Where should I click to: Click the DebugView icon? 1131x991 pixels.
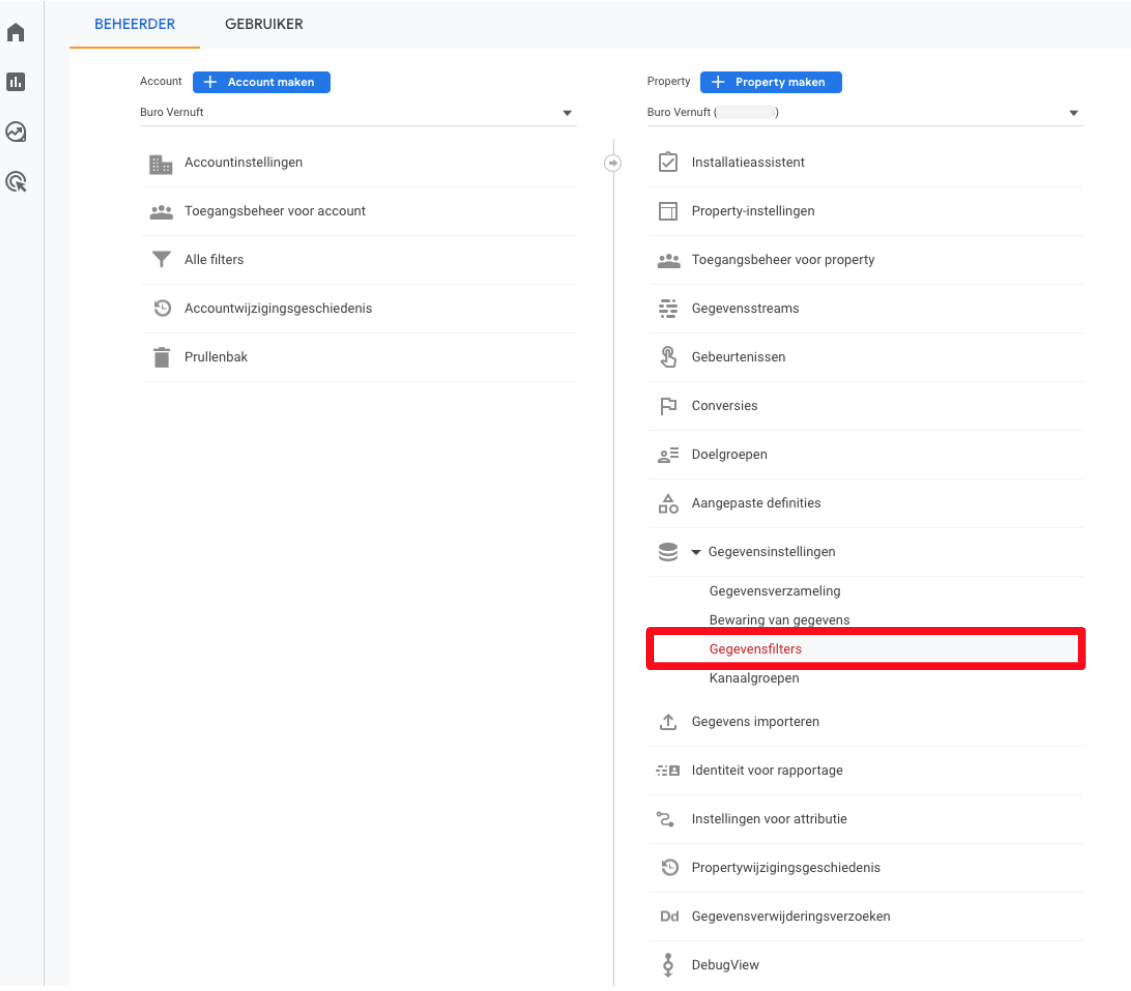pyautogui.click(x=668, y=965)
